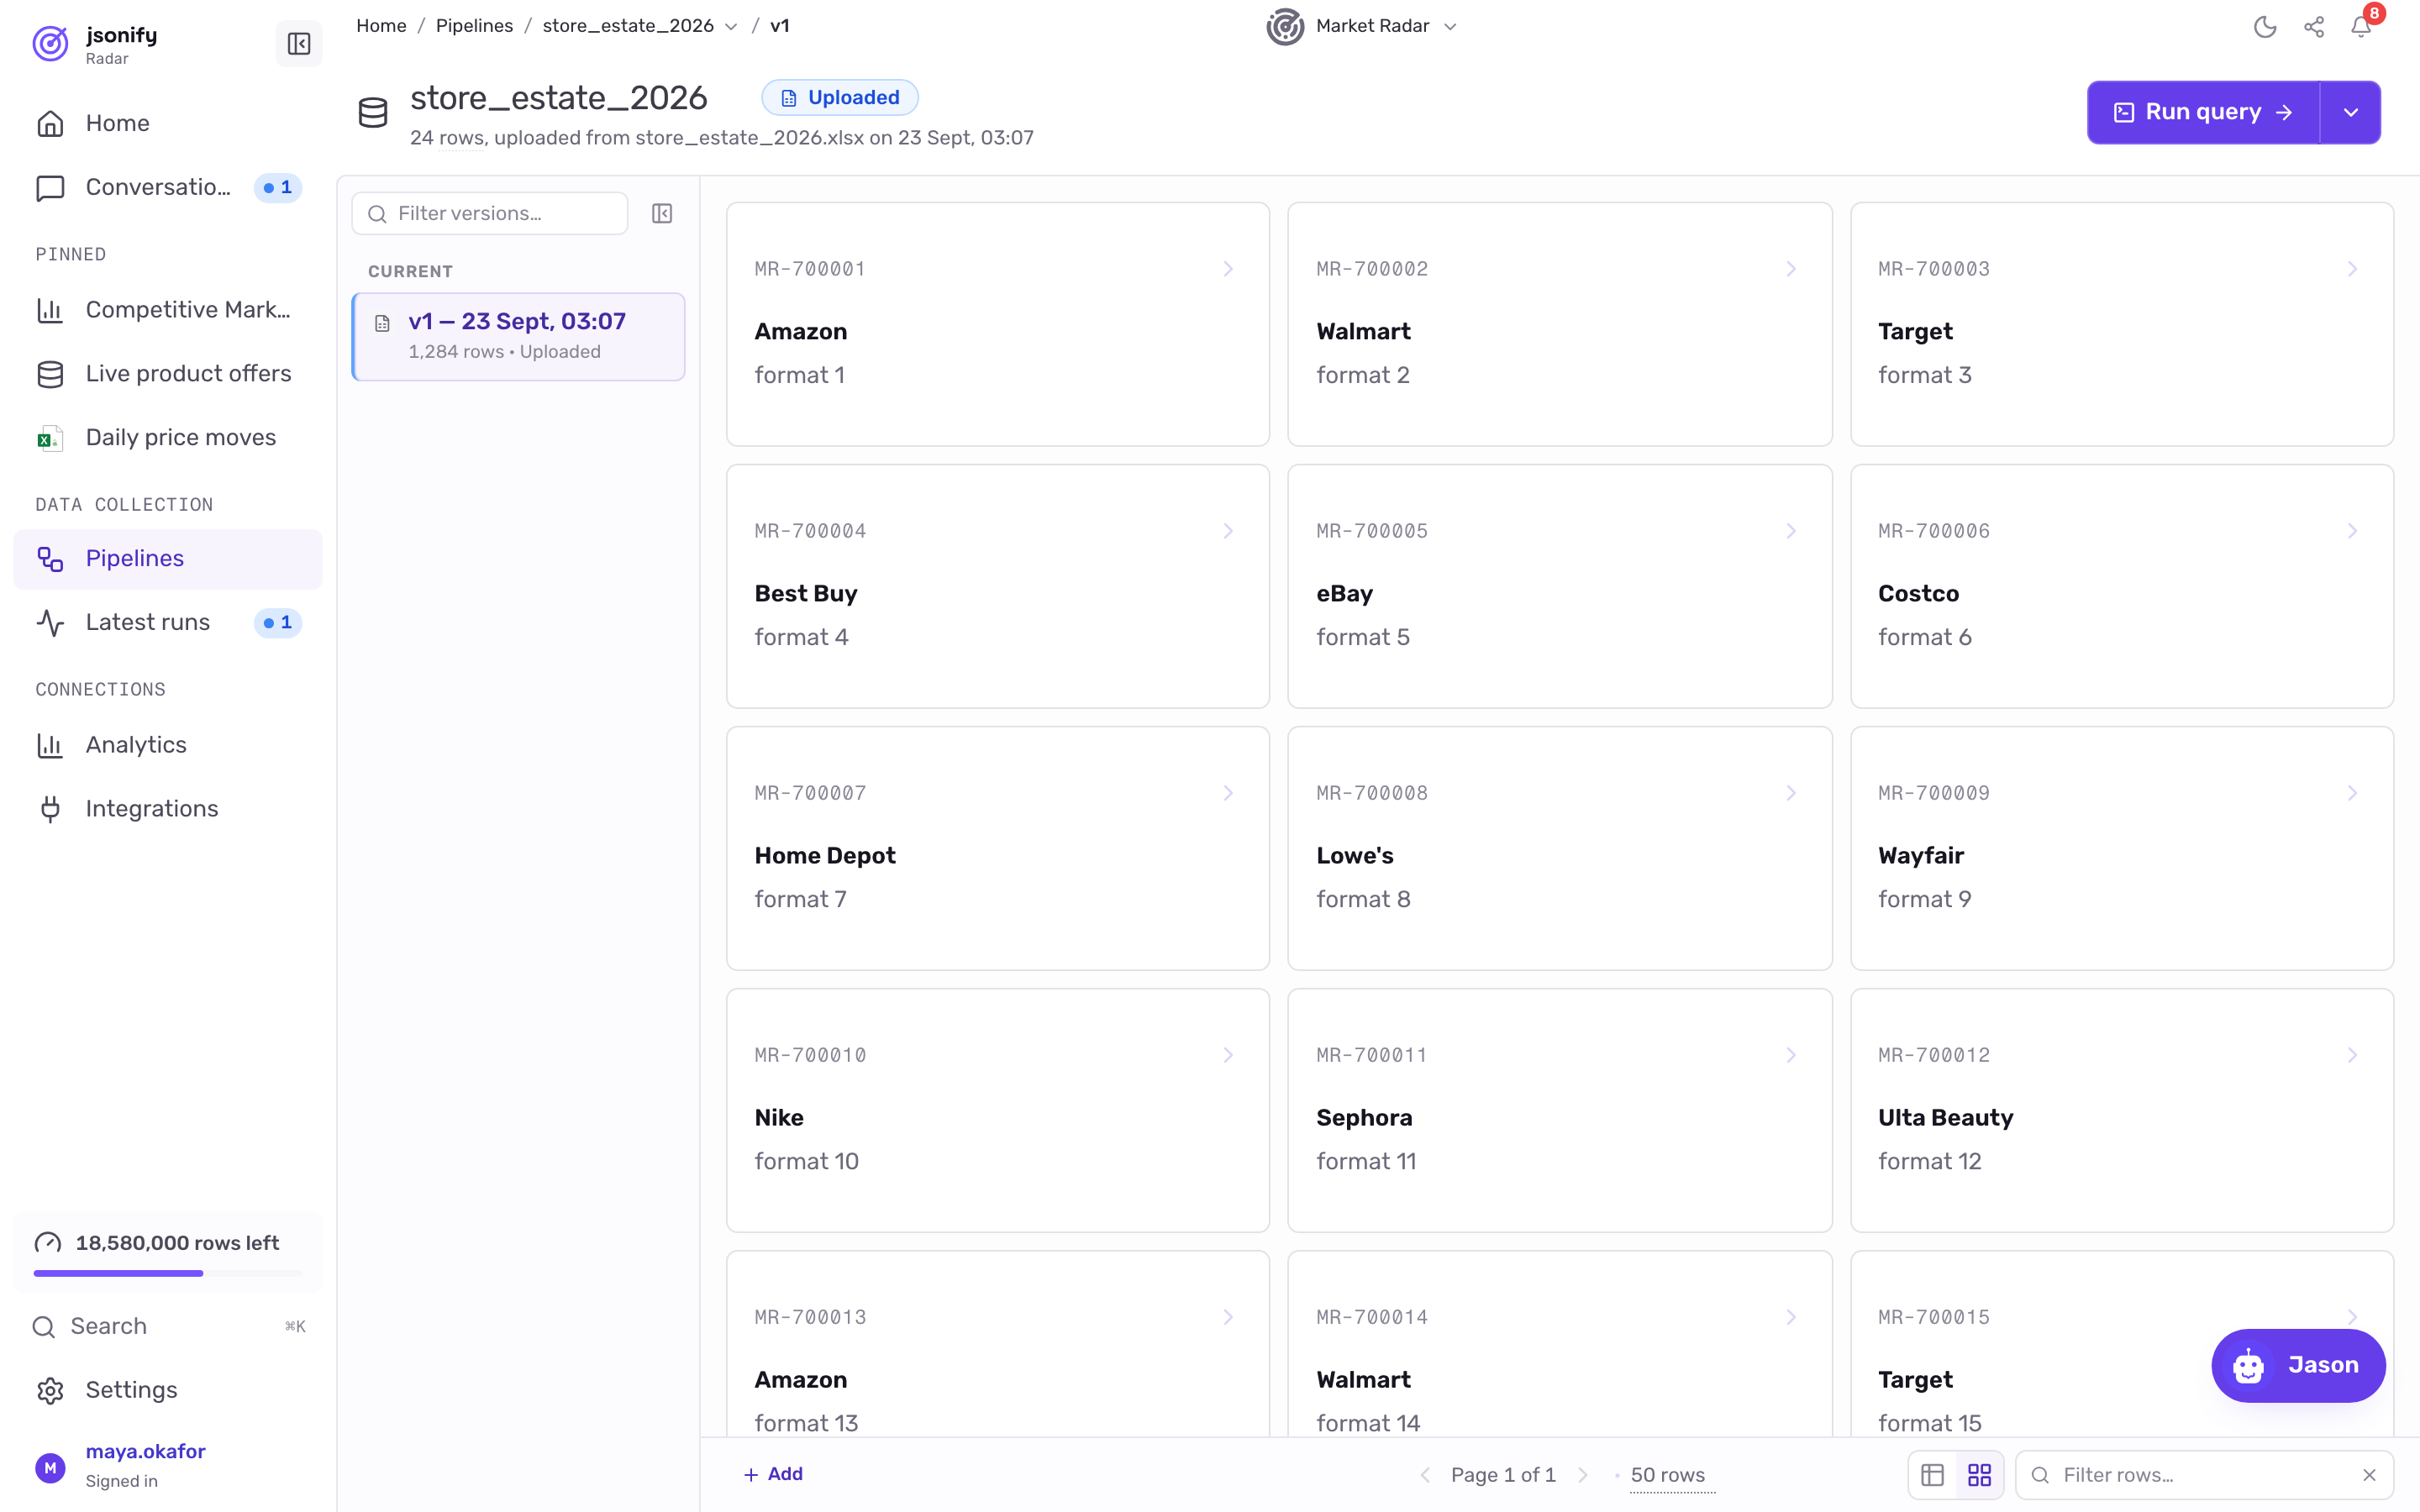This screenshot has width=2420, height=1512.
Task: Open pinned Competitive Market item
Action: coord(168,310)
